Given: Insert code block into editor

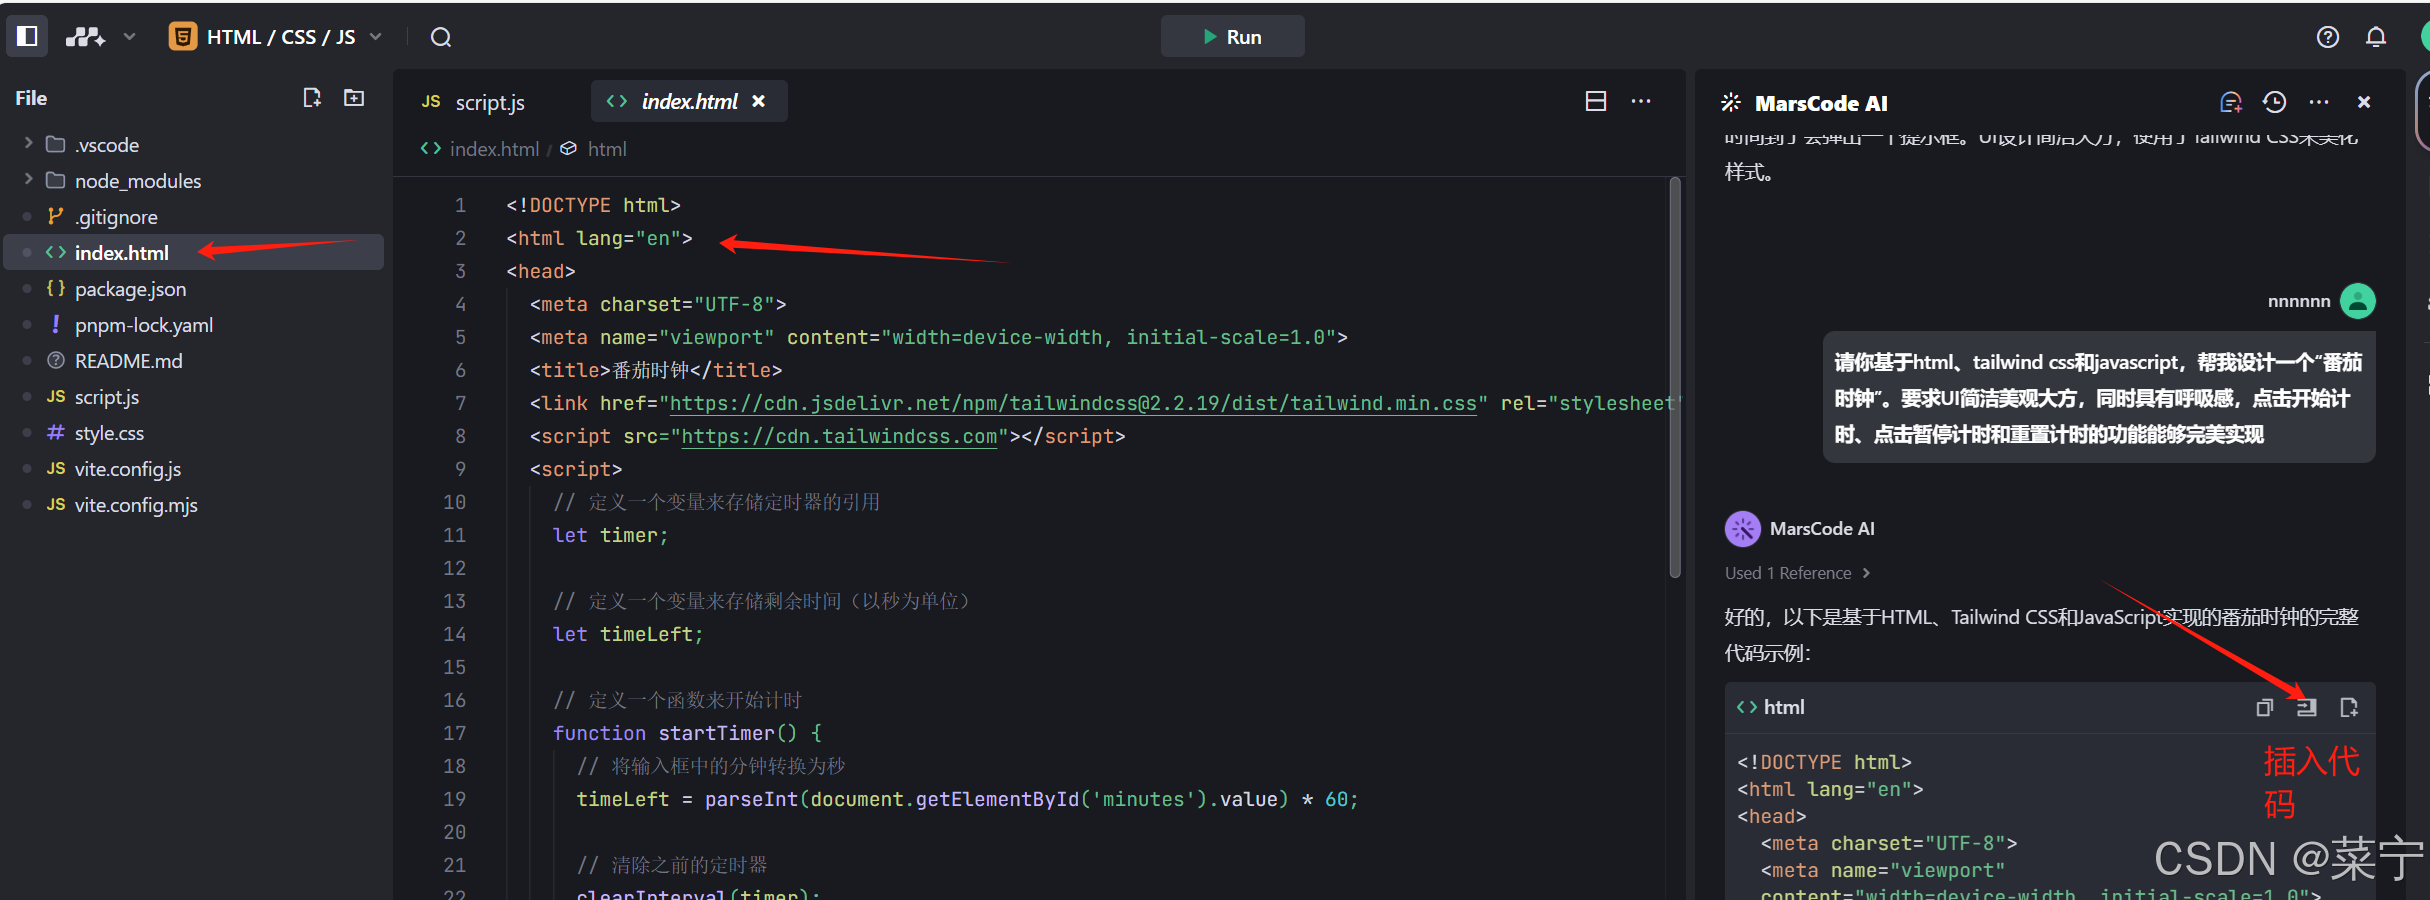Looking at the screenshot, I should click(2306, 707).
